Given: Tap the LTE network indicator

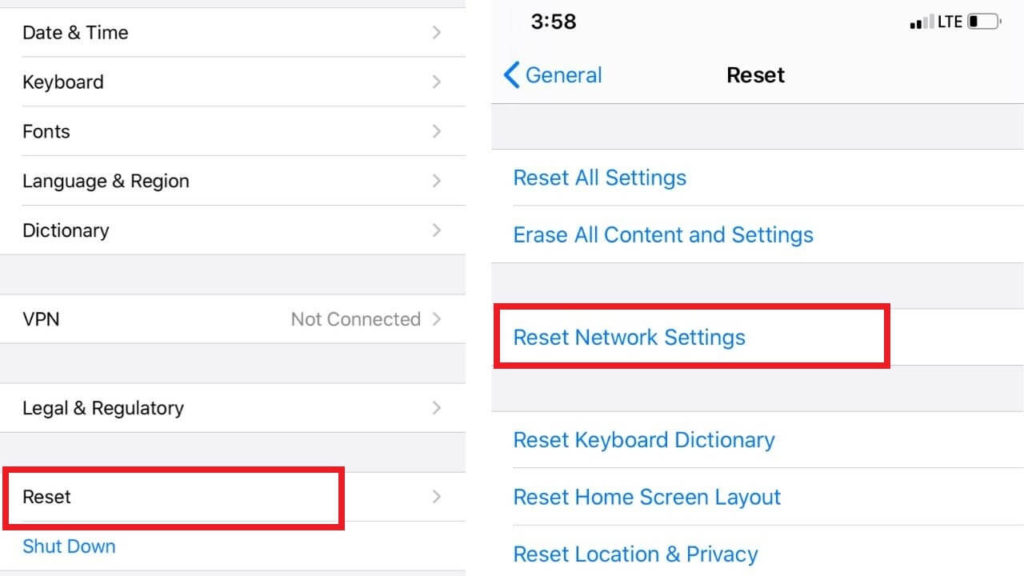Looking at the screenshot, I should tap(949, 22).
